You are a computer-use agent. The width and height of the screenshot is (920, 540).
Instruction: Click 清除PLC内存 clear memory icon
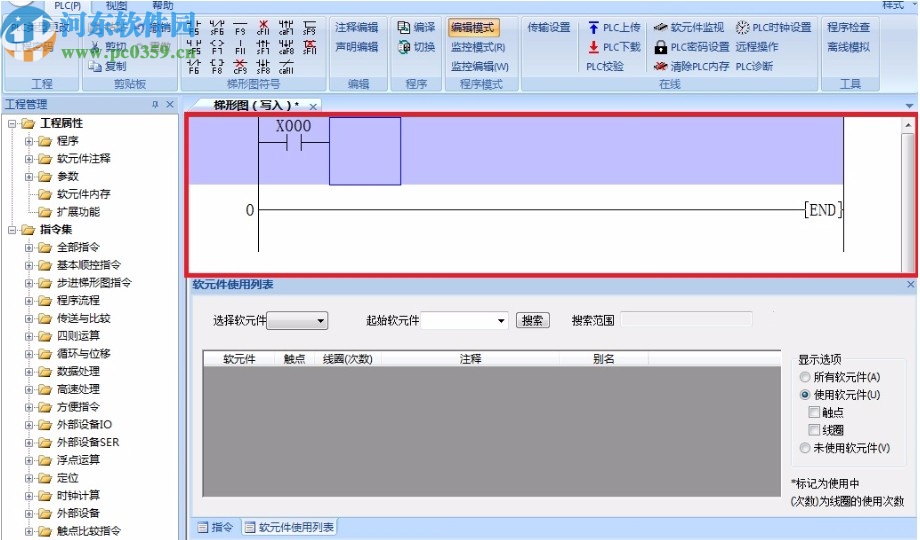(661, 66)
